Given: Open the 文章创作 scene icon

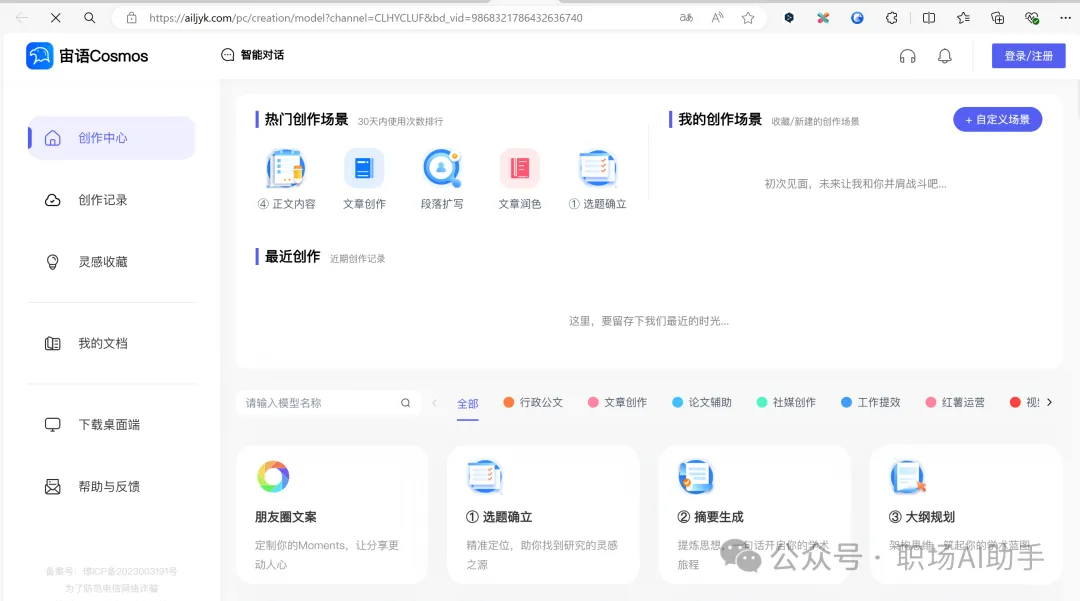Looking at the screenshot, I should point(363,168).
